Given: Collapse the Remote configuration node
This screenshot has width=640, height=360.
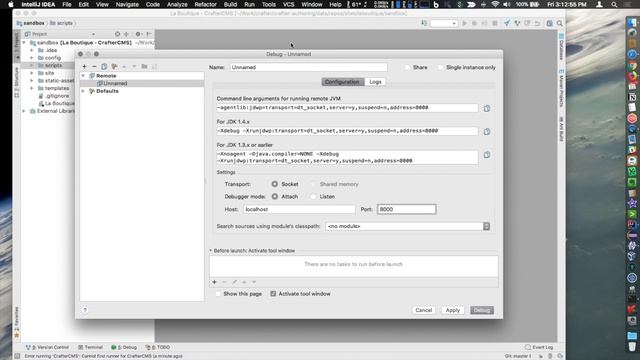Looking at the screenshot, I should pos(83,76).
